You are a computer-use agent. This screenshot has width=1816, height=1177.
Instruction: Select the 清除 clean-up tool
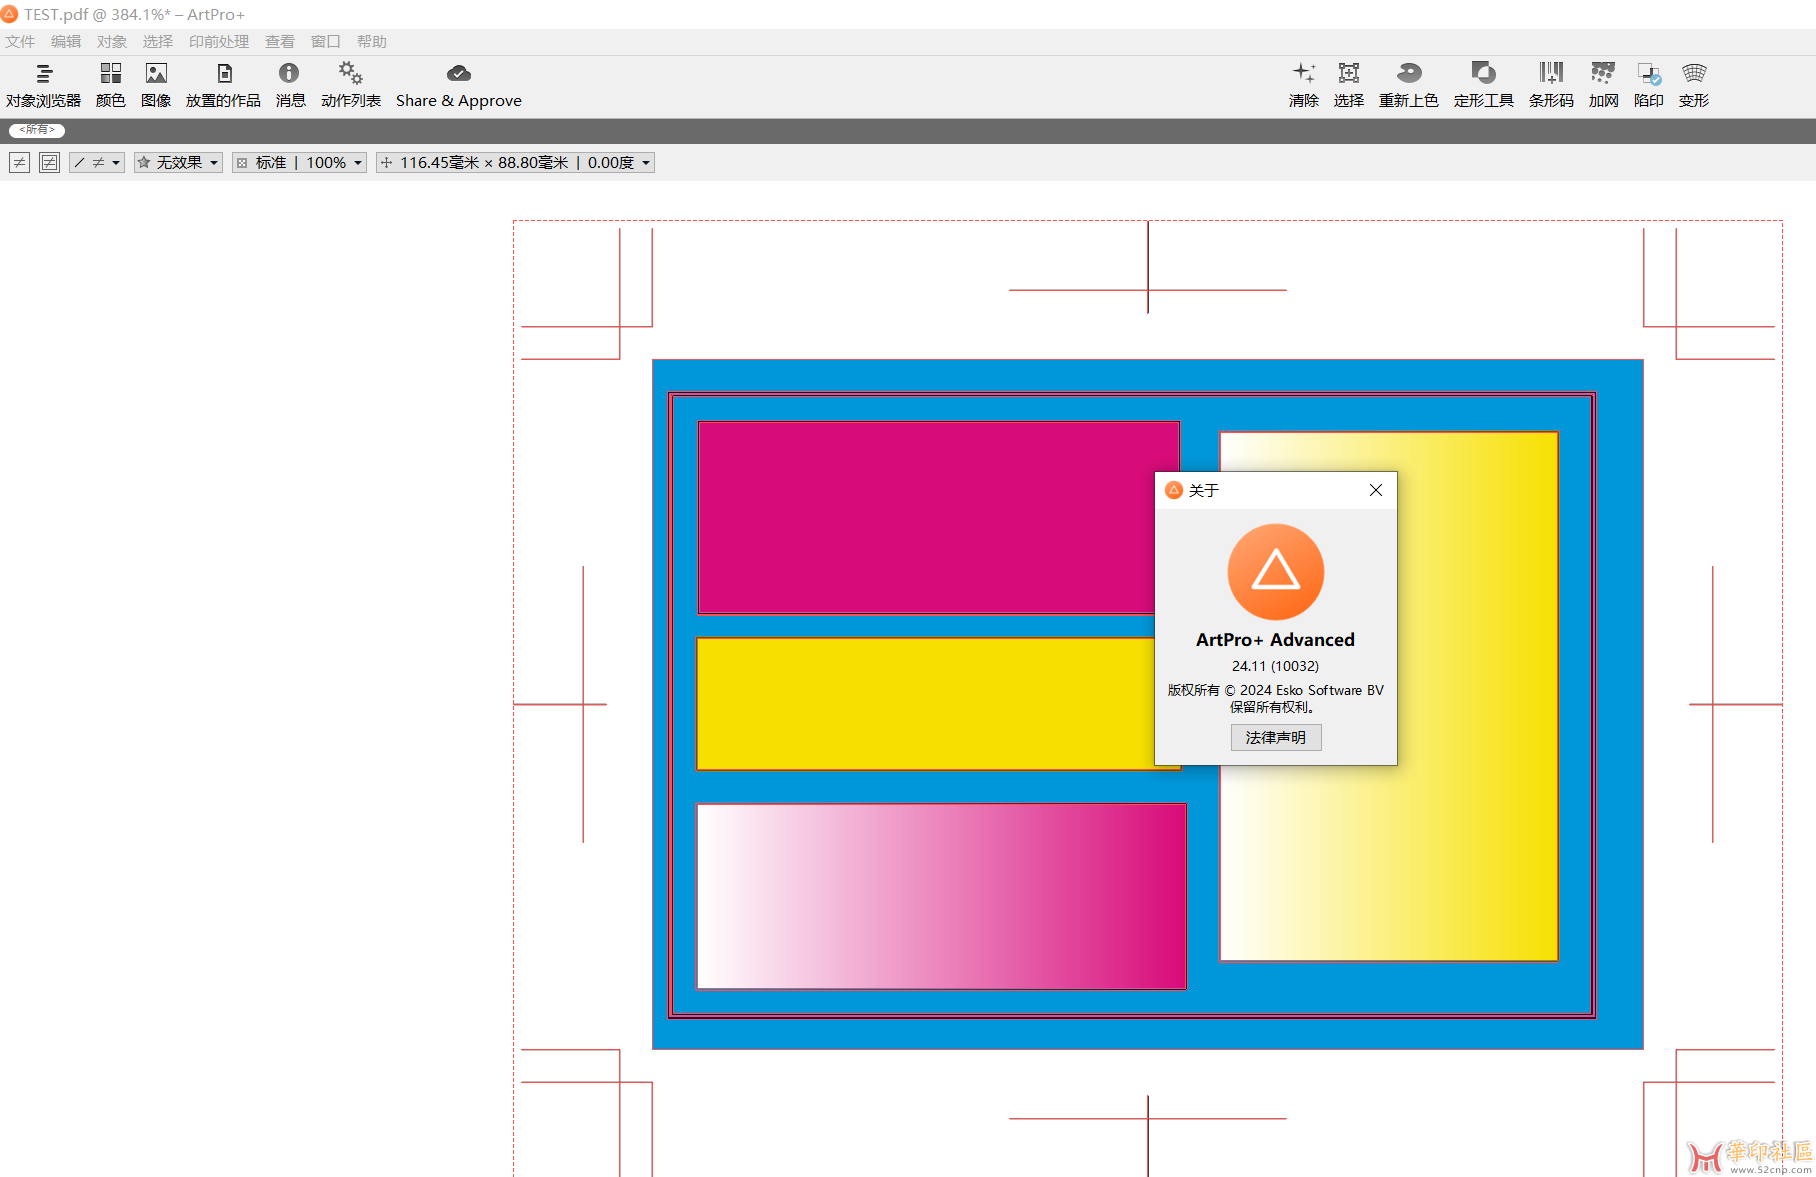[1303, 85]
